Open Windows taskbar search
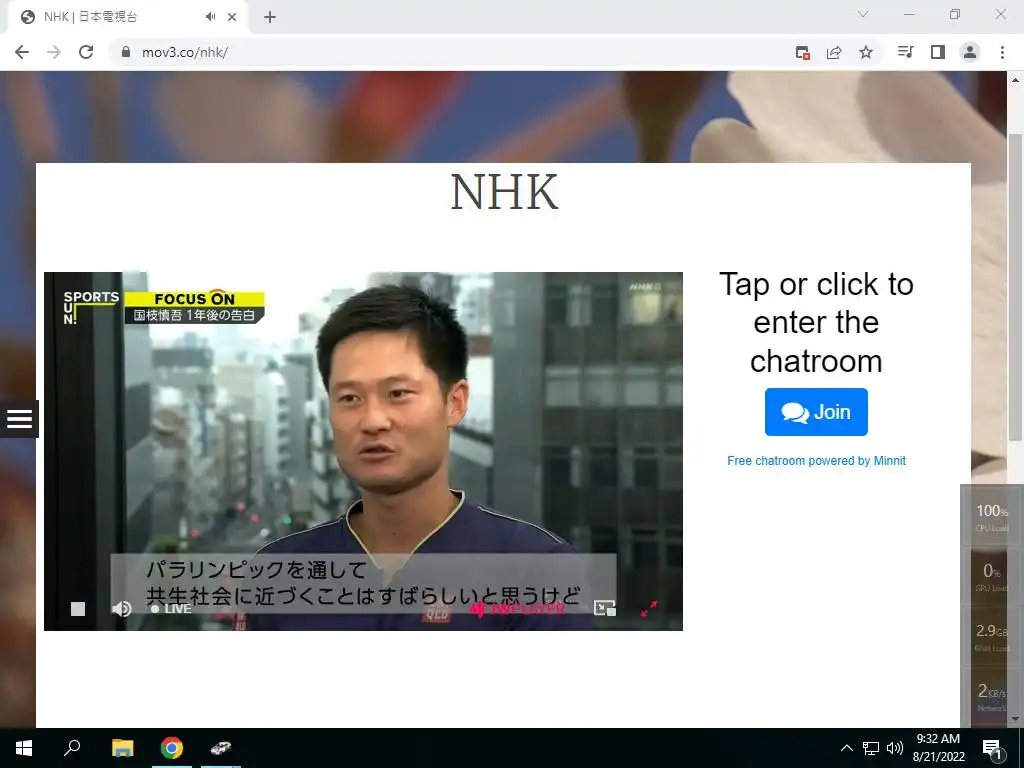The image size is (1024, 768). [x=72, y=748]
